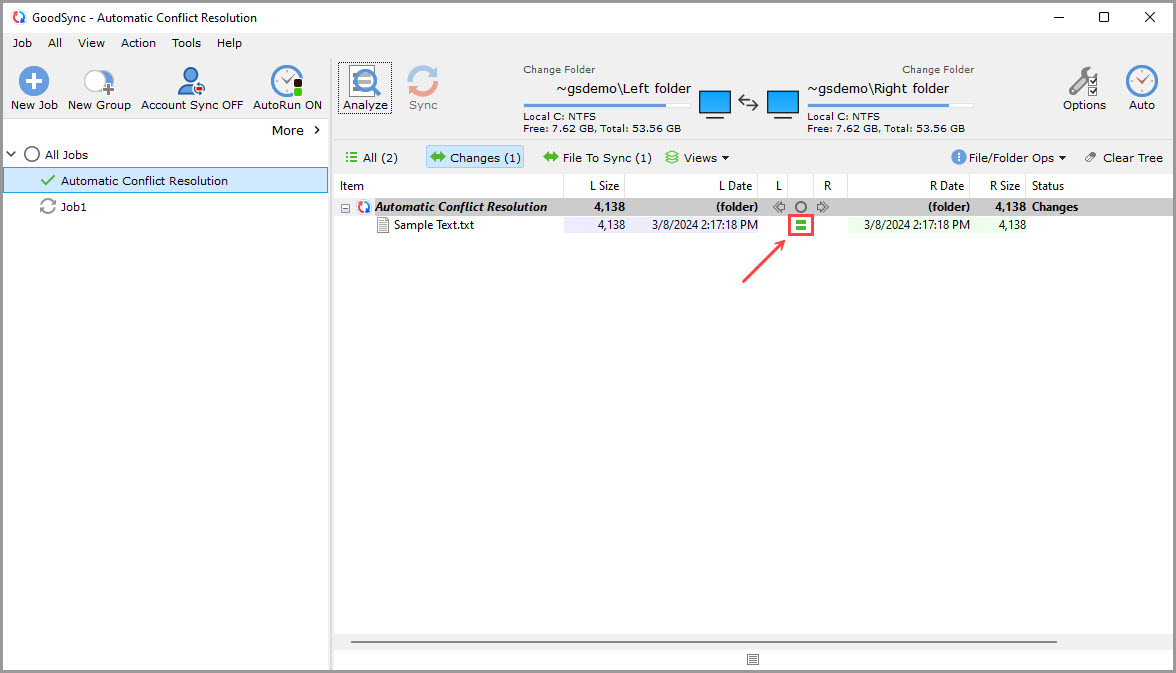Viewport: 1176px width, 673px height.
Task: Change the right folder path ~gsdemo\Right folder
Action: tap(878, 89)
